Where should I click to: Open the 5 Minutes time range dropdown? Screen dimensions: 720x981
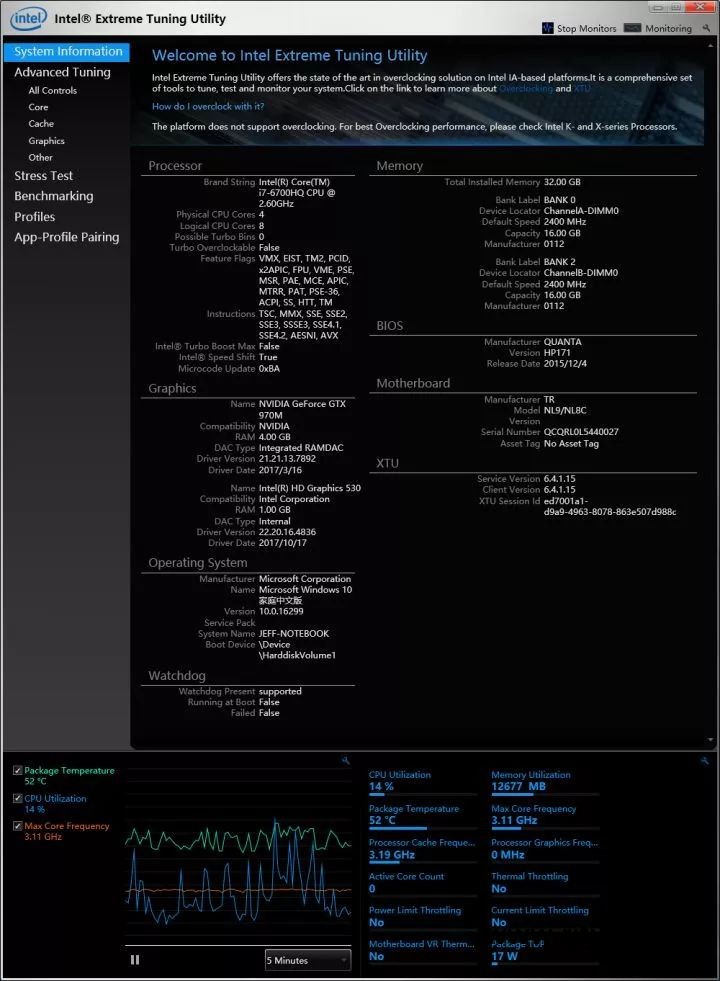(x=308, y=960)
